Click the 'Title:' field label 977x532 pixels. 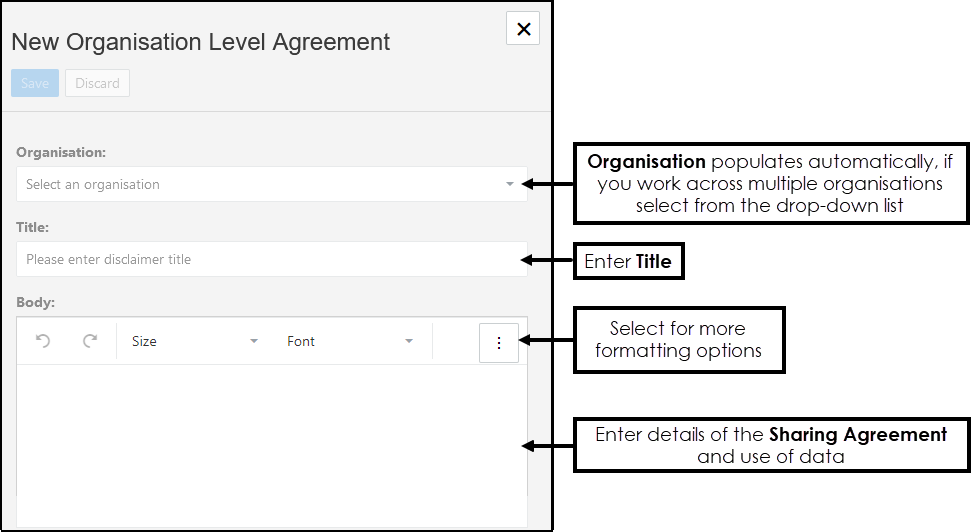(33, 227)
